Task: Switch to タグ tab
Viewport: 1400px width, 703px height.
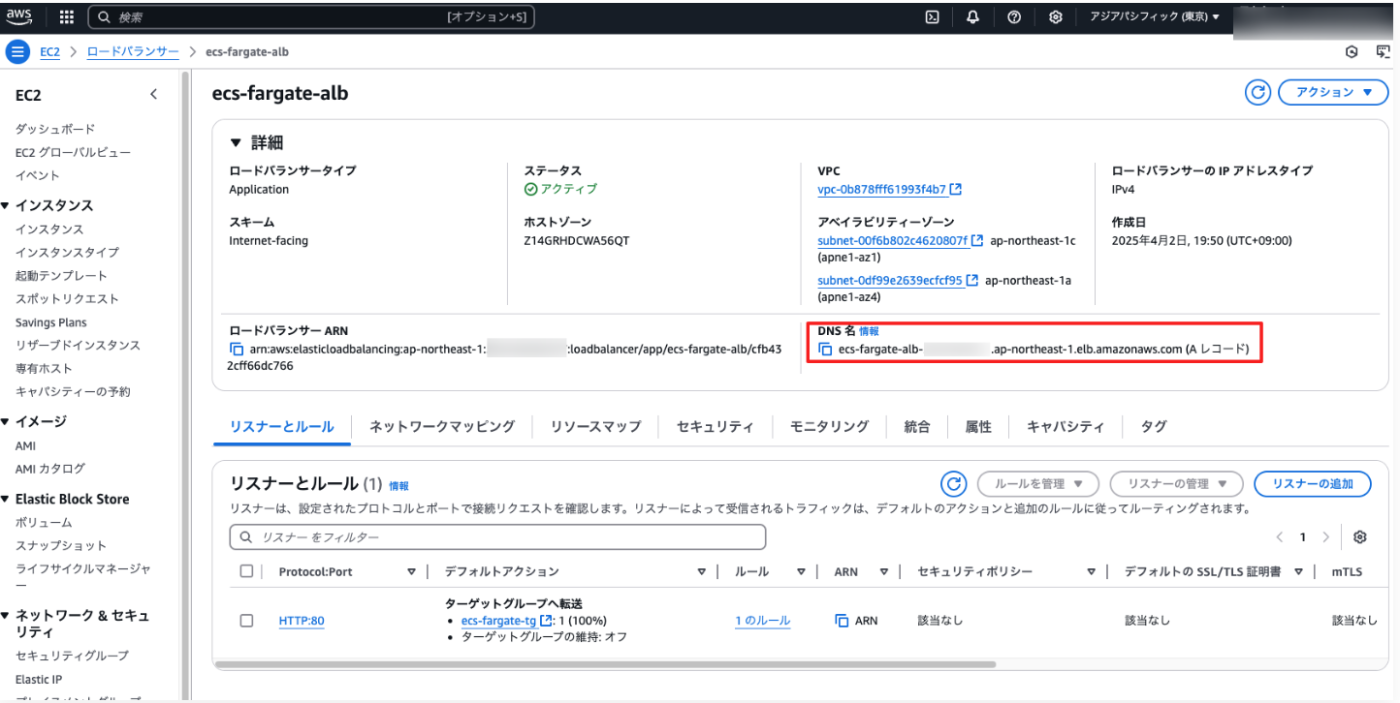Action: 1154,427
